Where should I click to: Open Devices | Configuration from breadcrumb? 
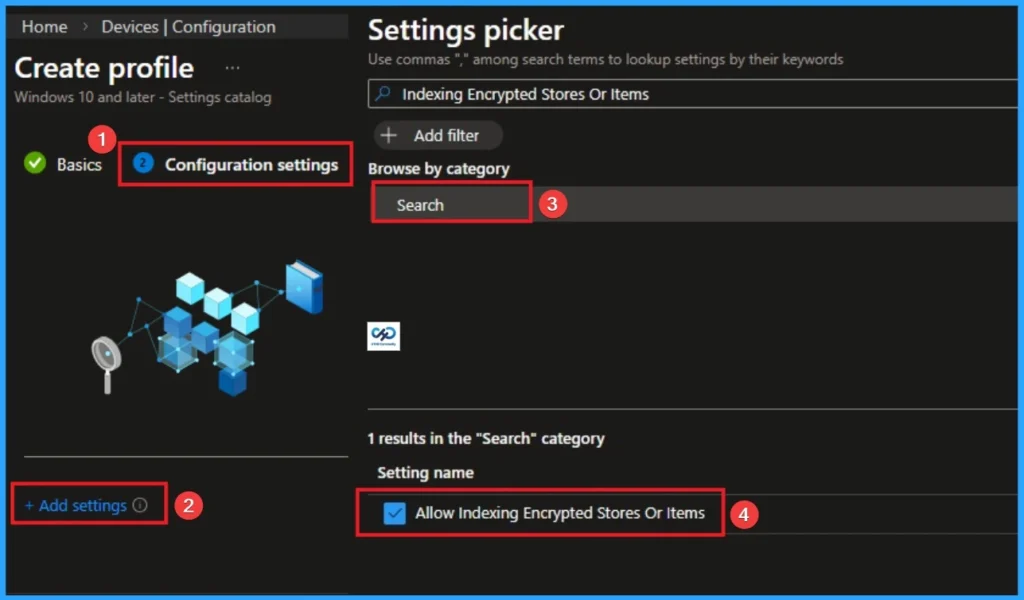(187, 27)
